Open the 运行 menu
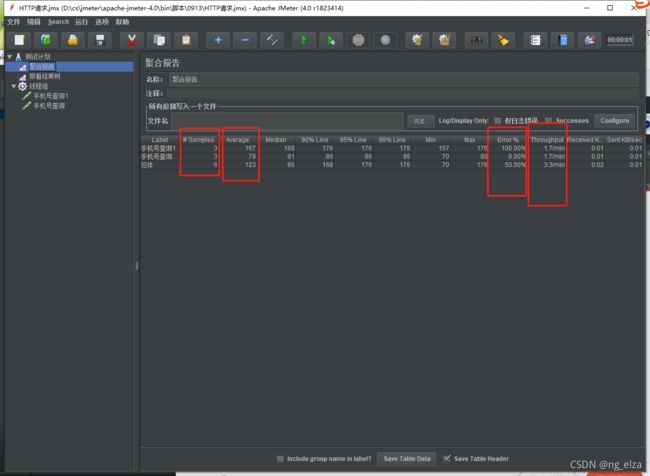The image size is (650, 476). click(81, 22)
